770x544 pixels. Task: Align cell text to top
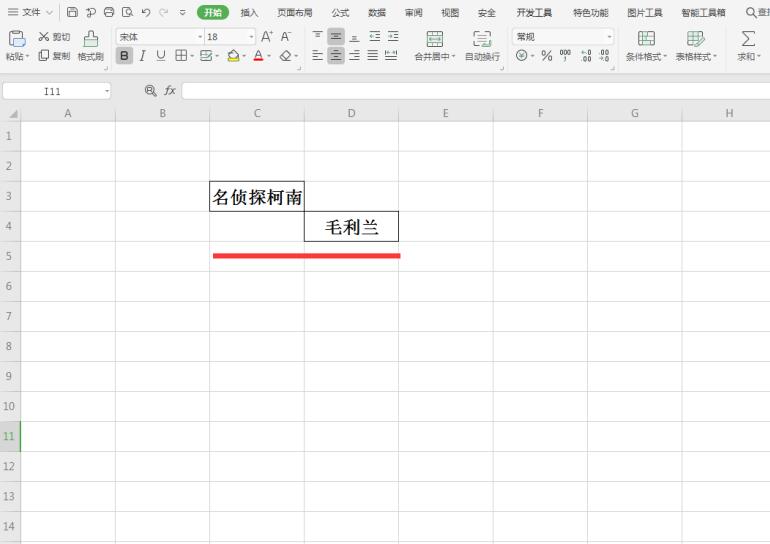(x=318, y=36)
